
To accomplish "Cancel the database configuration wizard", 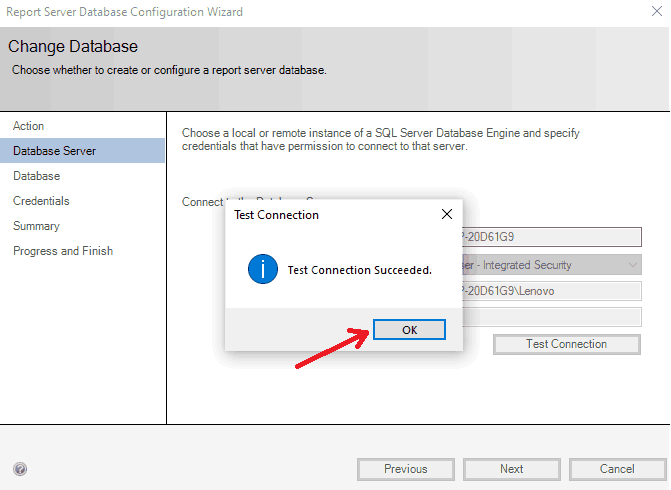I will tap(617, 469).
